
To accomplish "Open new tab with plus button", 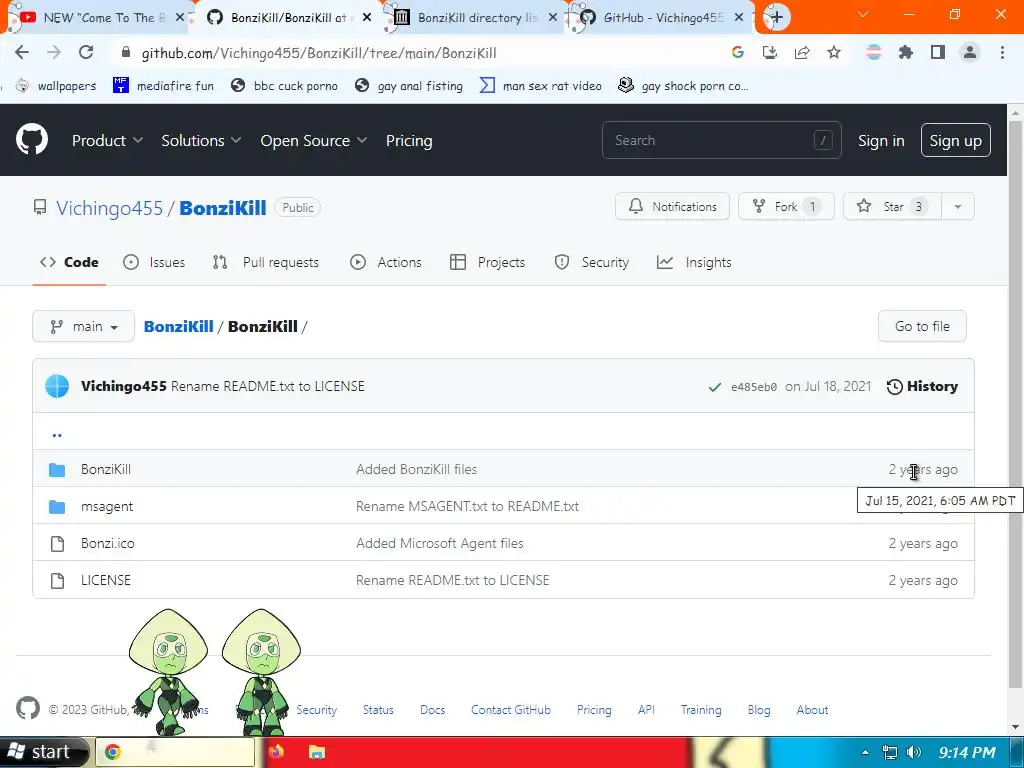I will (x=776, y=17).
